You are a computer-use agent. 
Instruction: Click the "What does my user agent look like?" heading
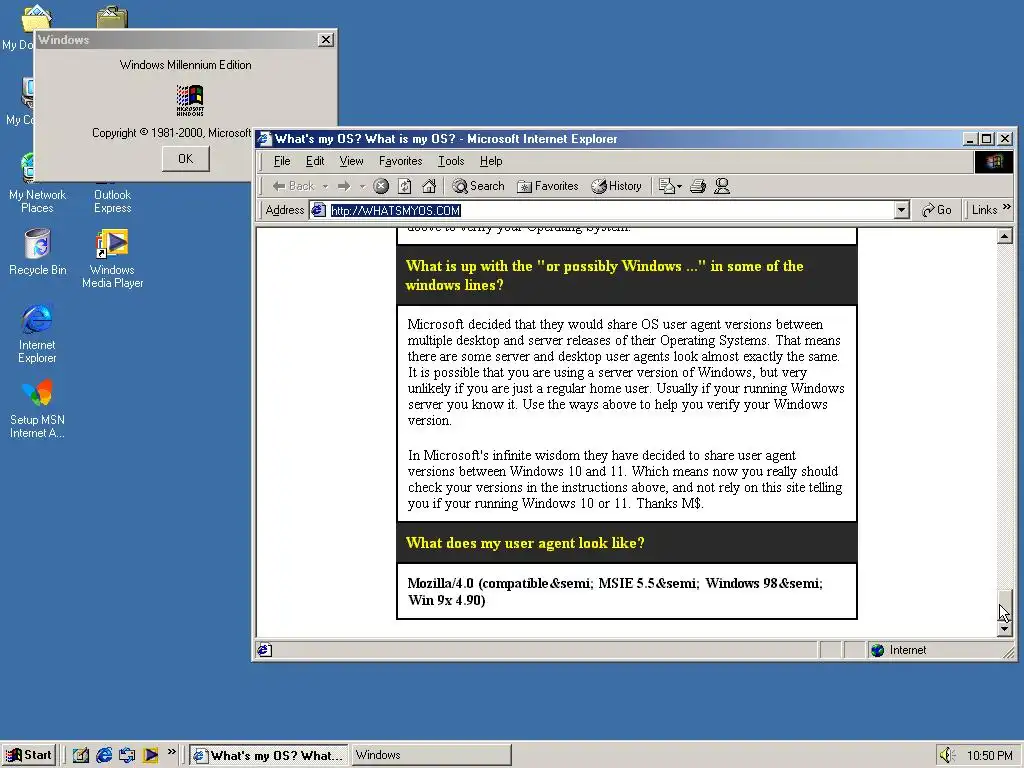point(525,543)
